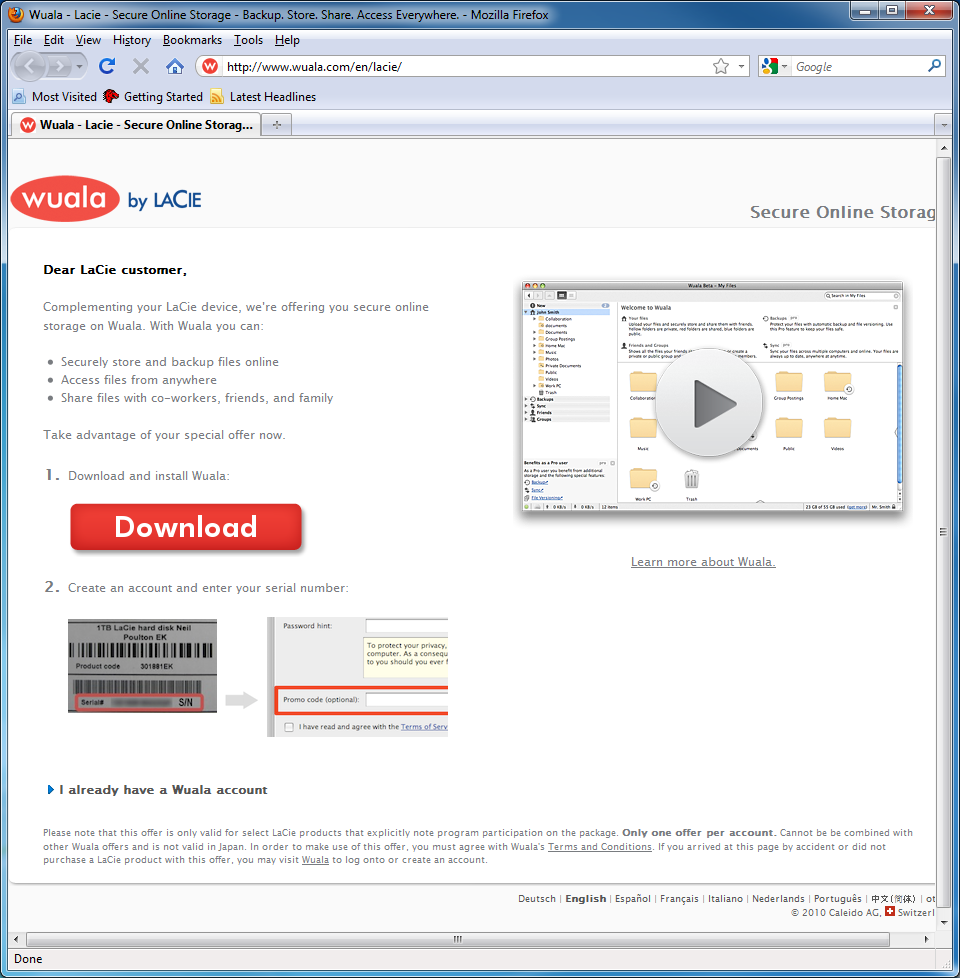Click the by LACIE logo

coord(165,200)
